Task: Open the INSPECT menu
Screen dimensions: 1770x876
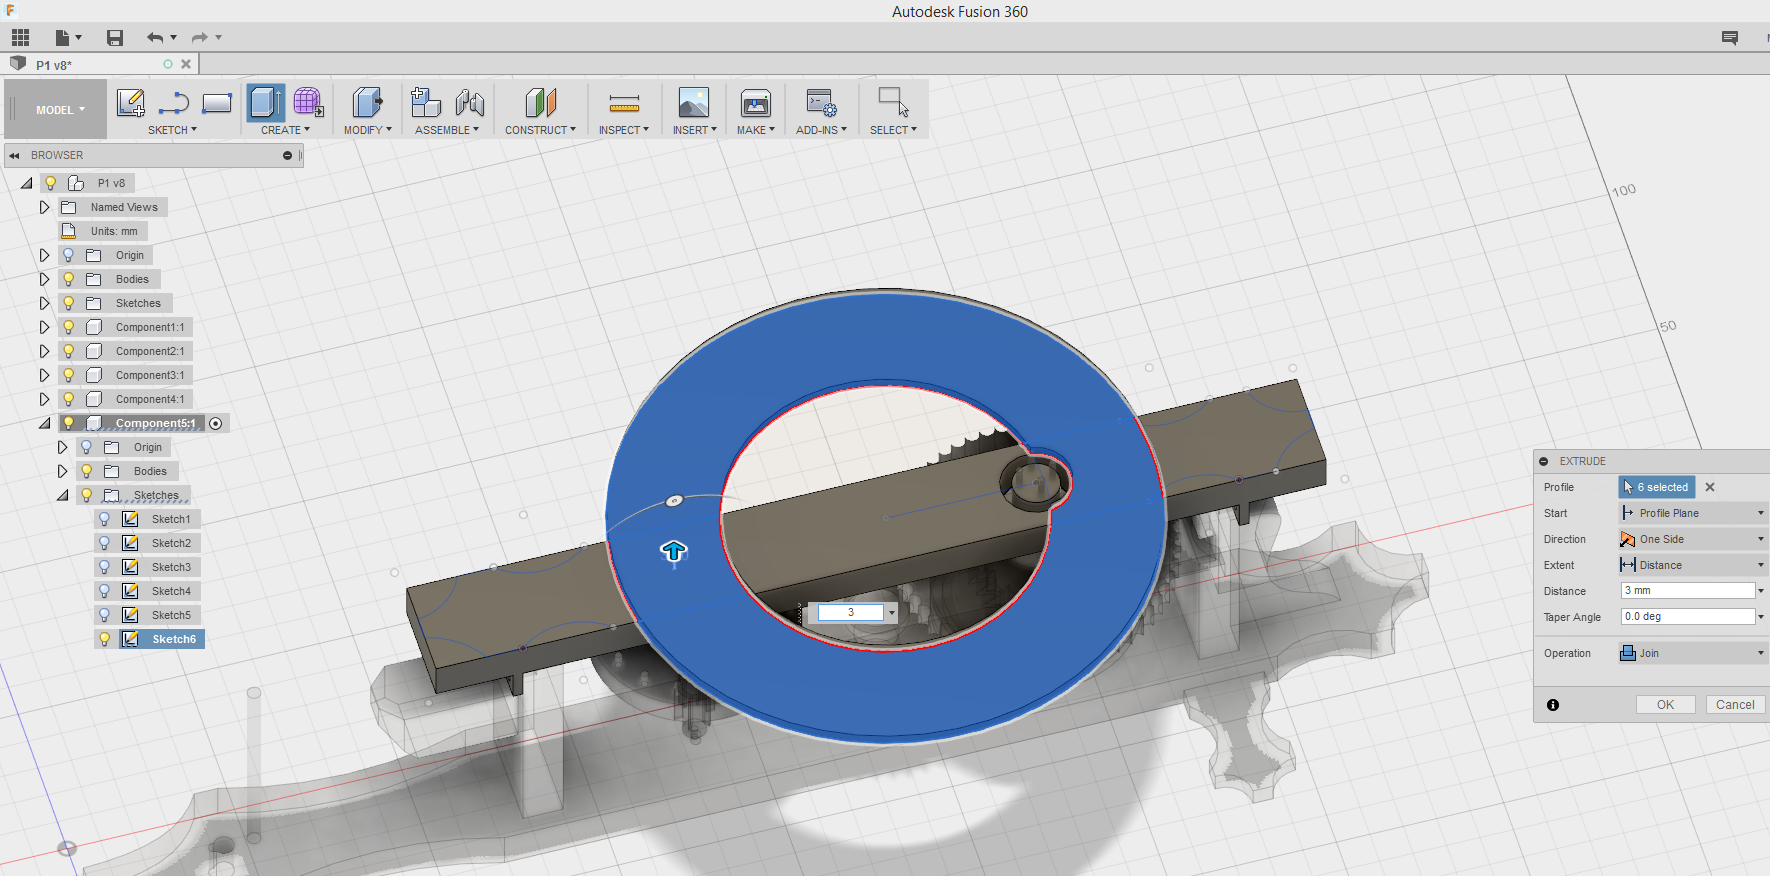Action: click(x=623, y=130)
